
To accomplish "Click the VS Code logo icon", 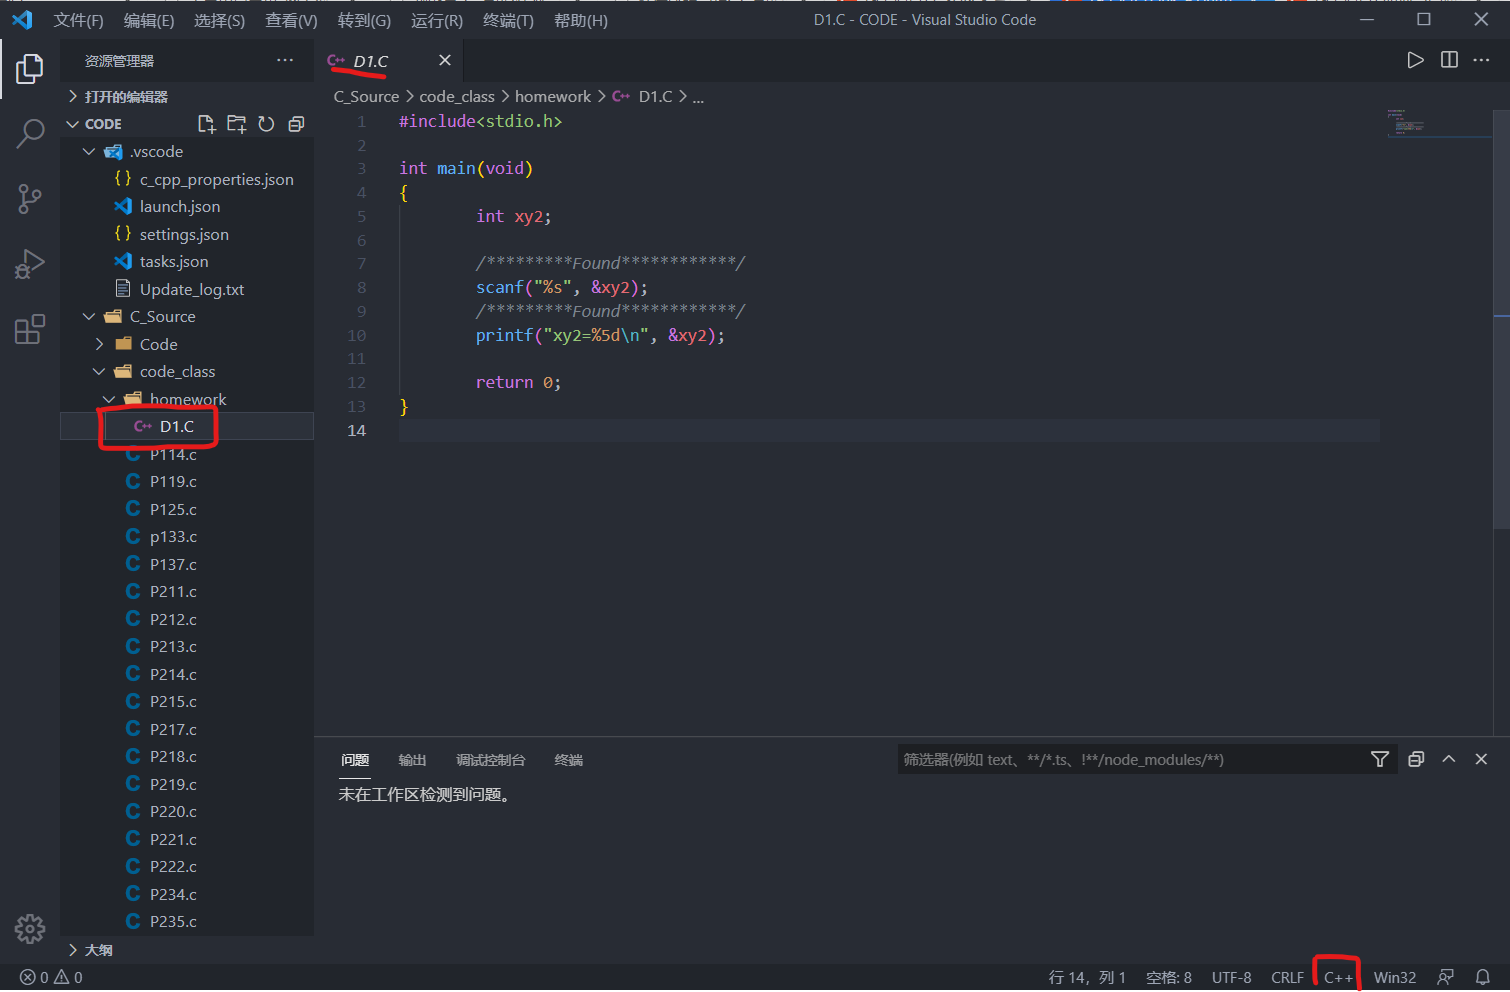I will click(x=22, y=20).
